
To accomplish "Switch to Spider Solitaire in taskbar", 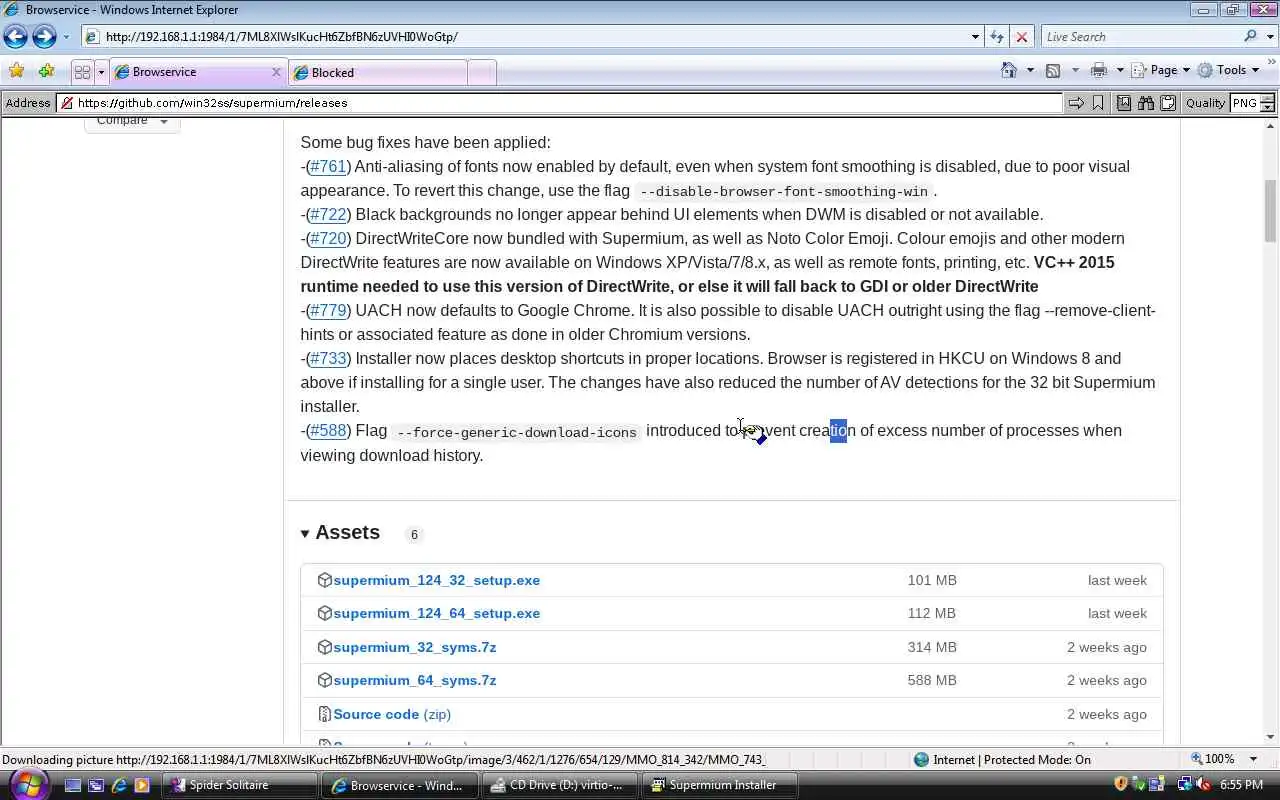I will click(x=239, y=785).
